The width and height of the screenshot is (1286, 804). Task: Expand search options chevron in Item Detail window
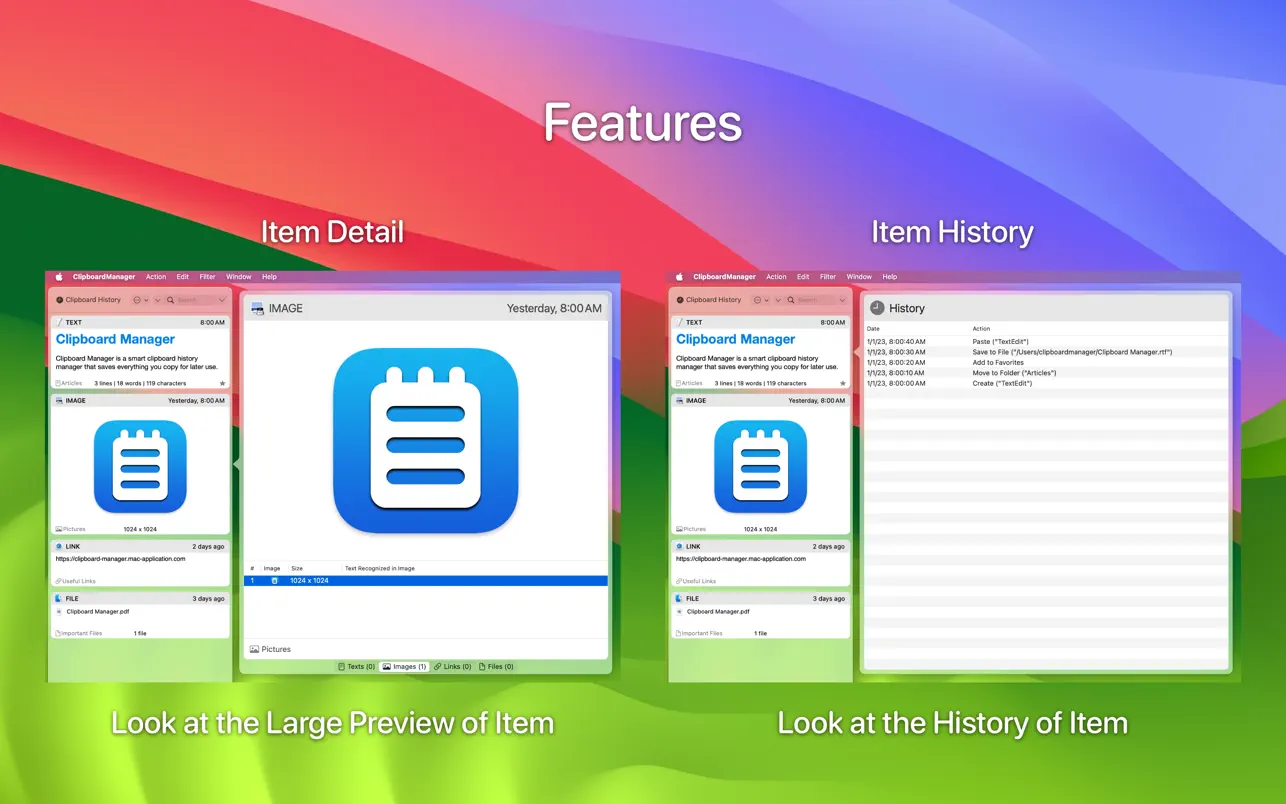pyautogui.click(x=222, y=300)
